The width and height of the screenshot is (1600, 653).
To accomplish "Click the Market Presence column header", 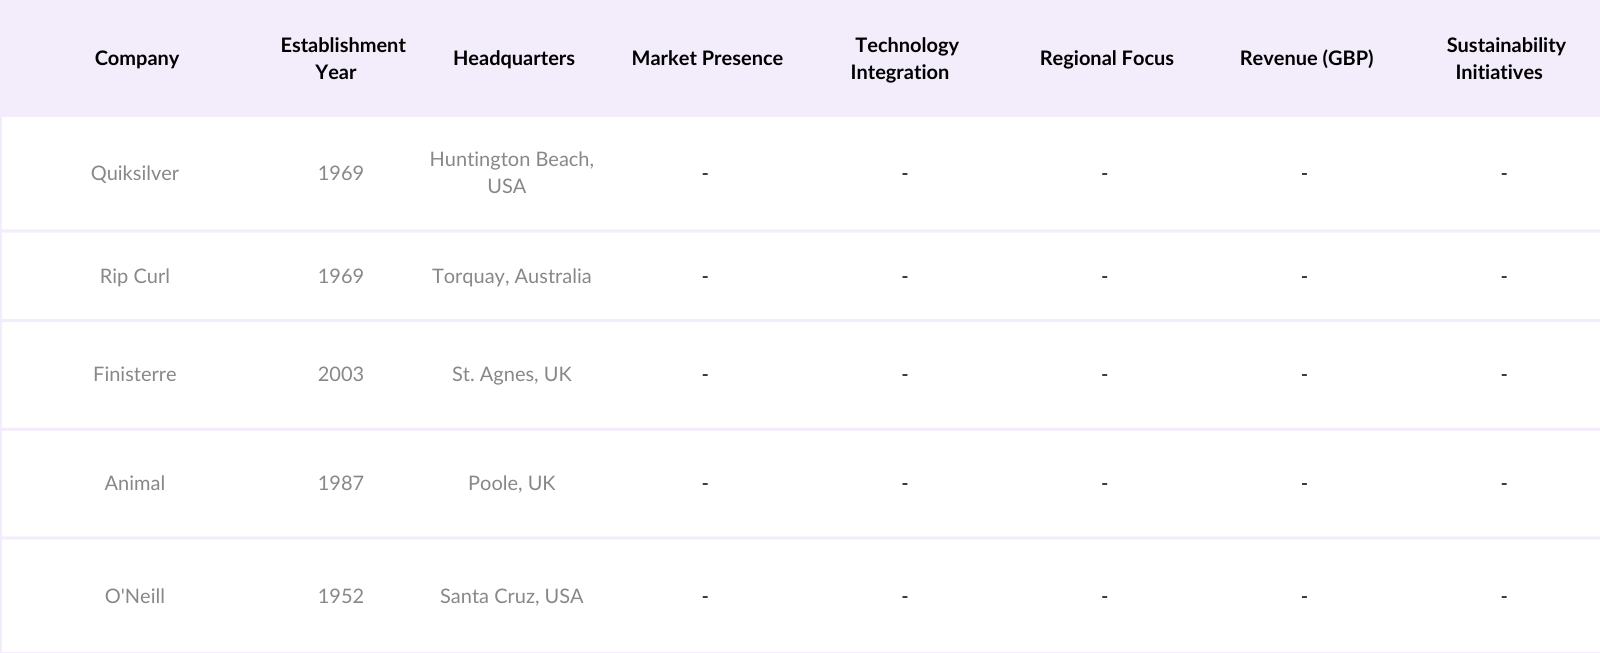I will 707,58.
